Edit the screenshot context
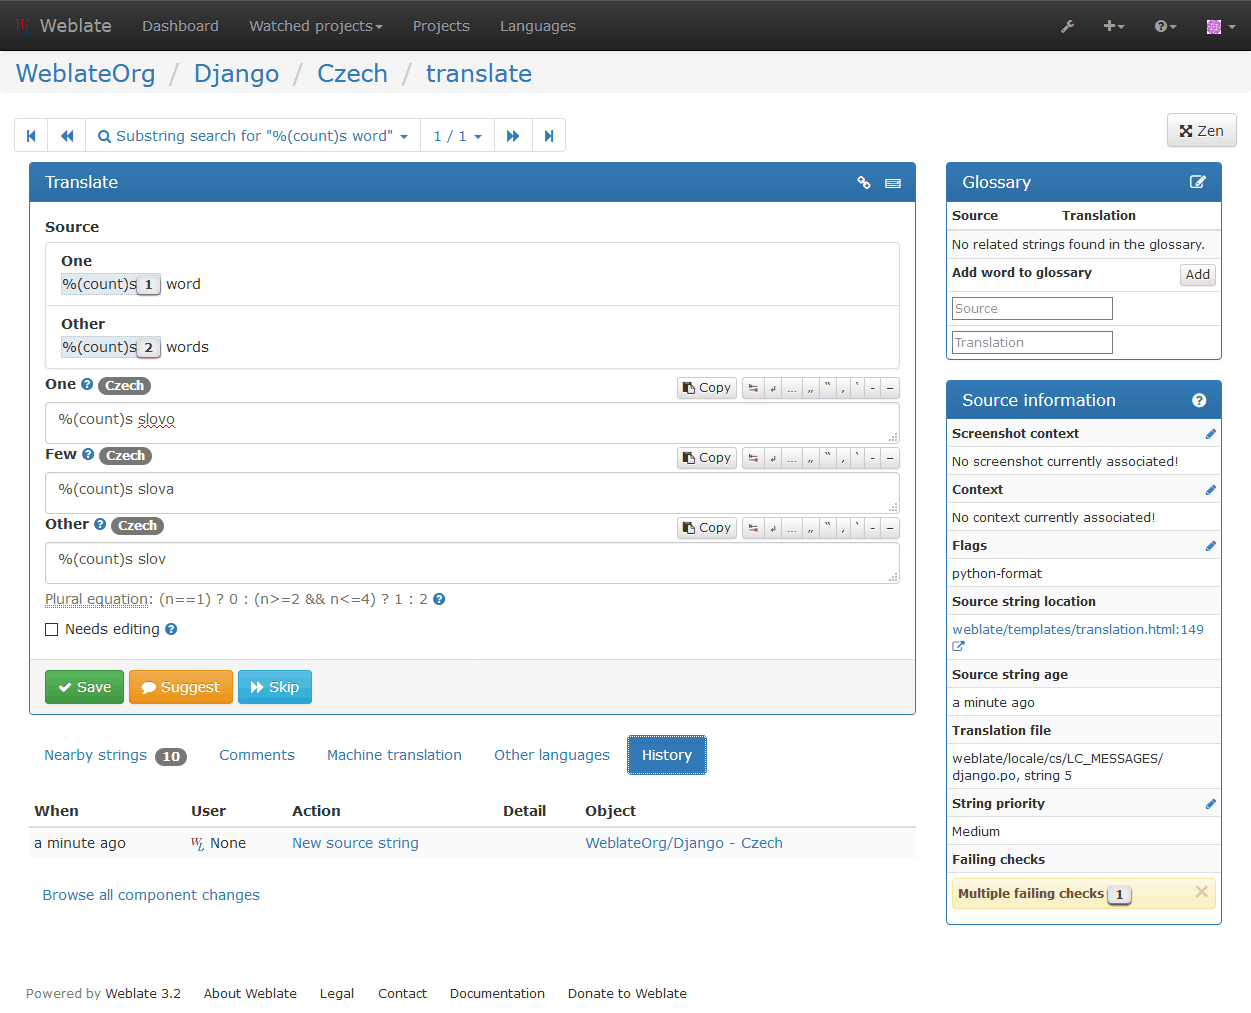The height and width of the screenshot is (1013, 1251). (1210, 434)
